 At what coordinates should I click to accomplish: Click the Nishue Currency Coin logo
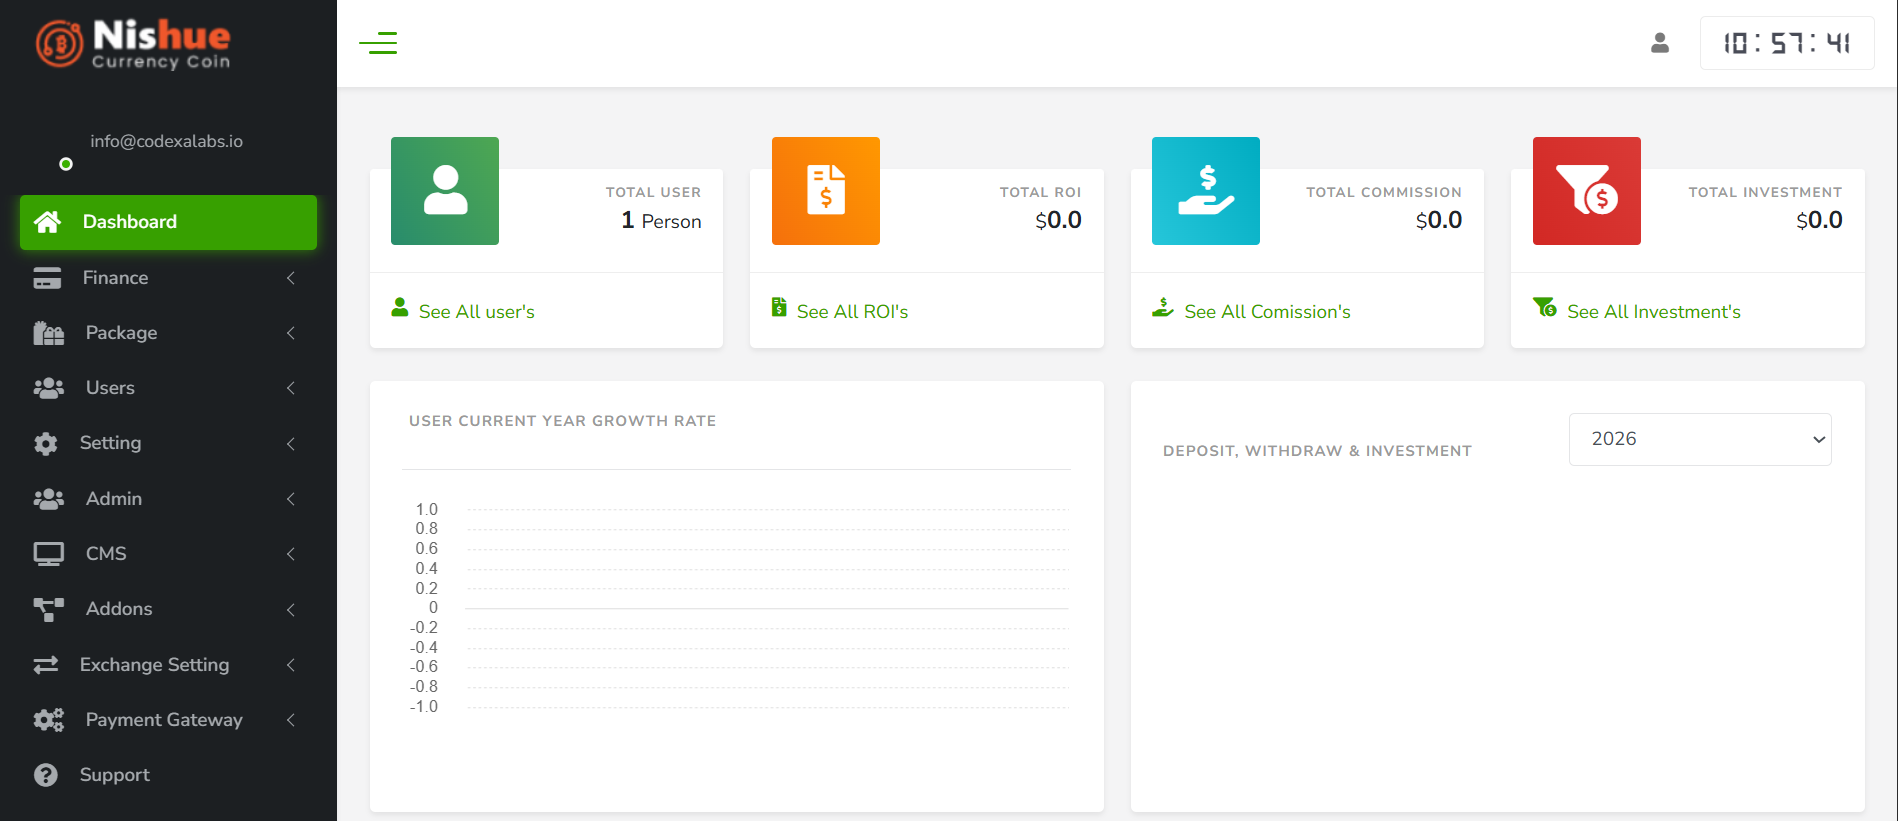pyautogui.click(x=133, y=45)
